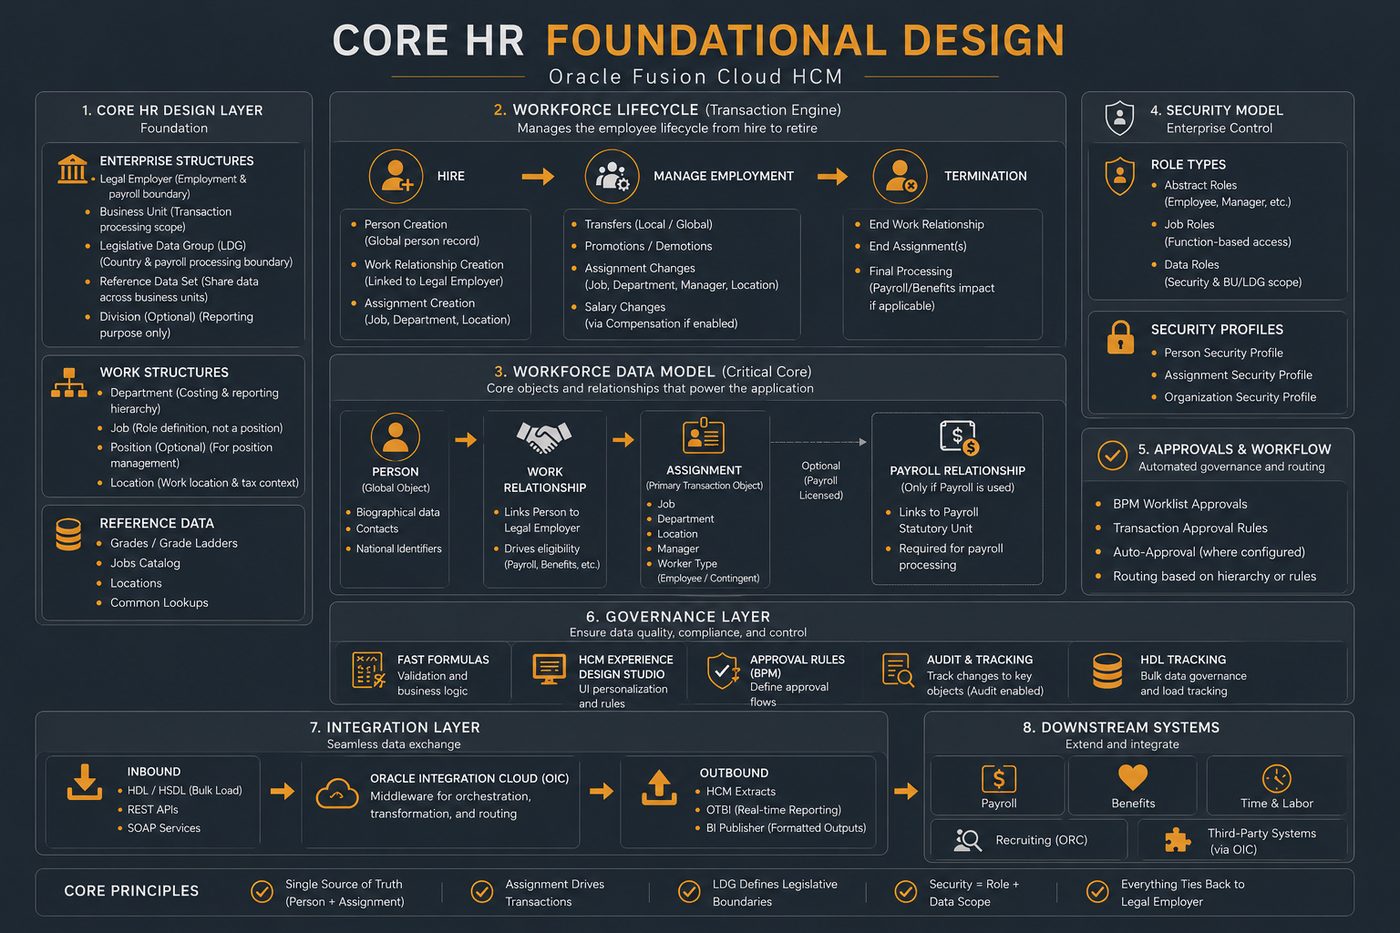Click 'BPM Worklist Approvals' text

tap(1180, 504)
